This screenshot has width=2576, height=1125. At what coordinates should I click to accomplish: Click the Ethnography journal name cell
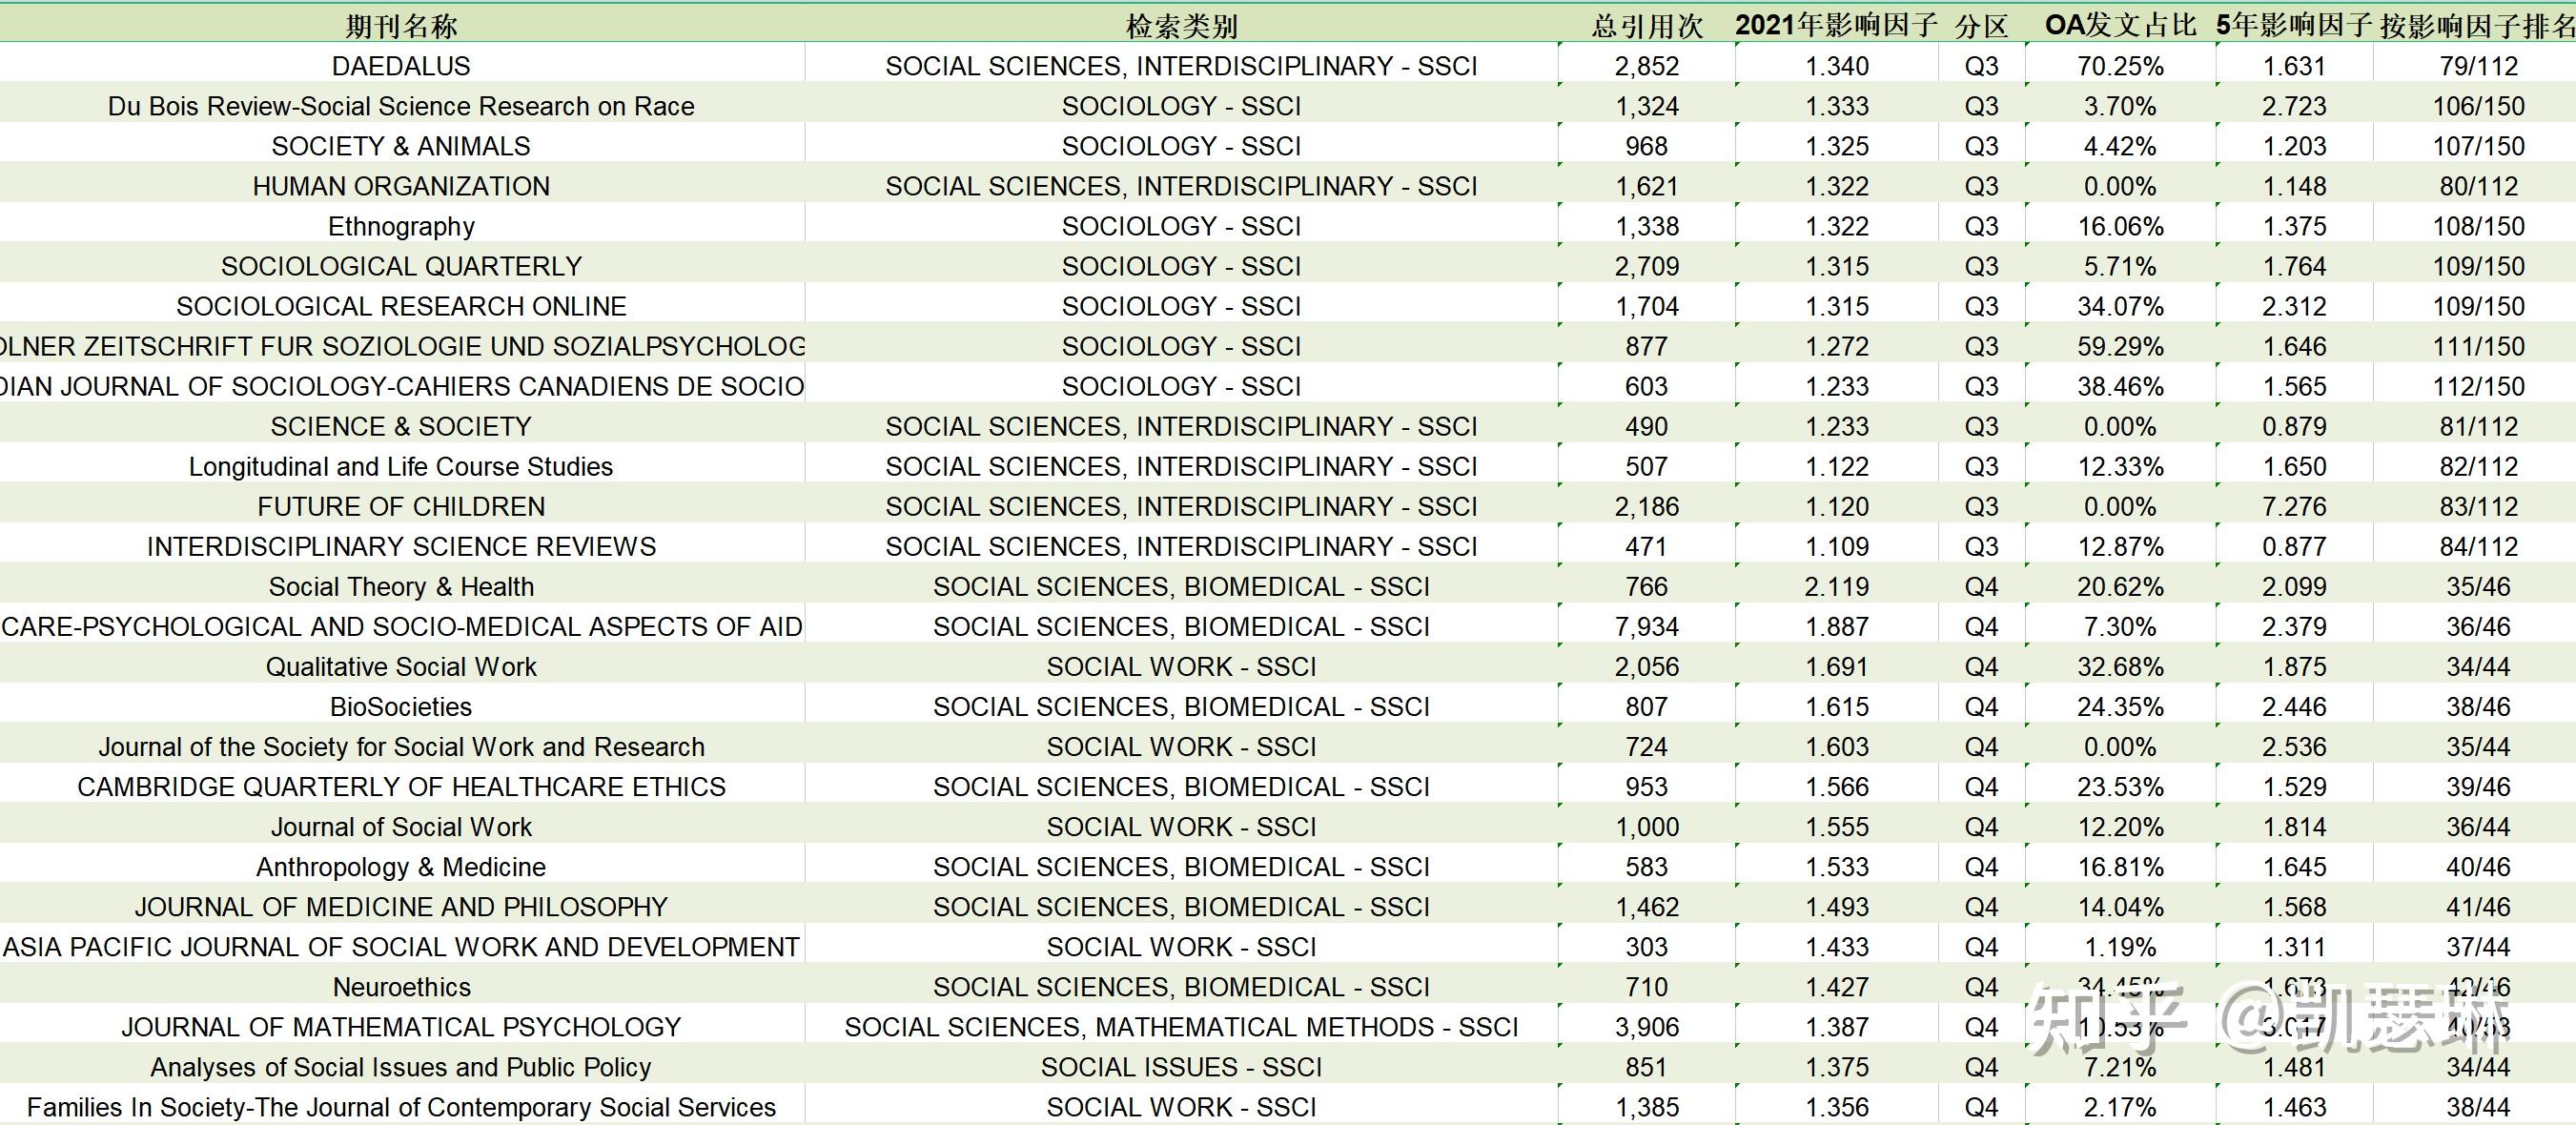[x=401, y=226]
